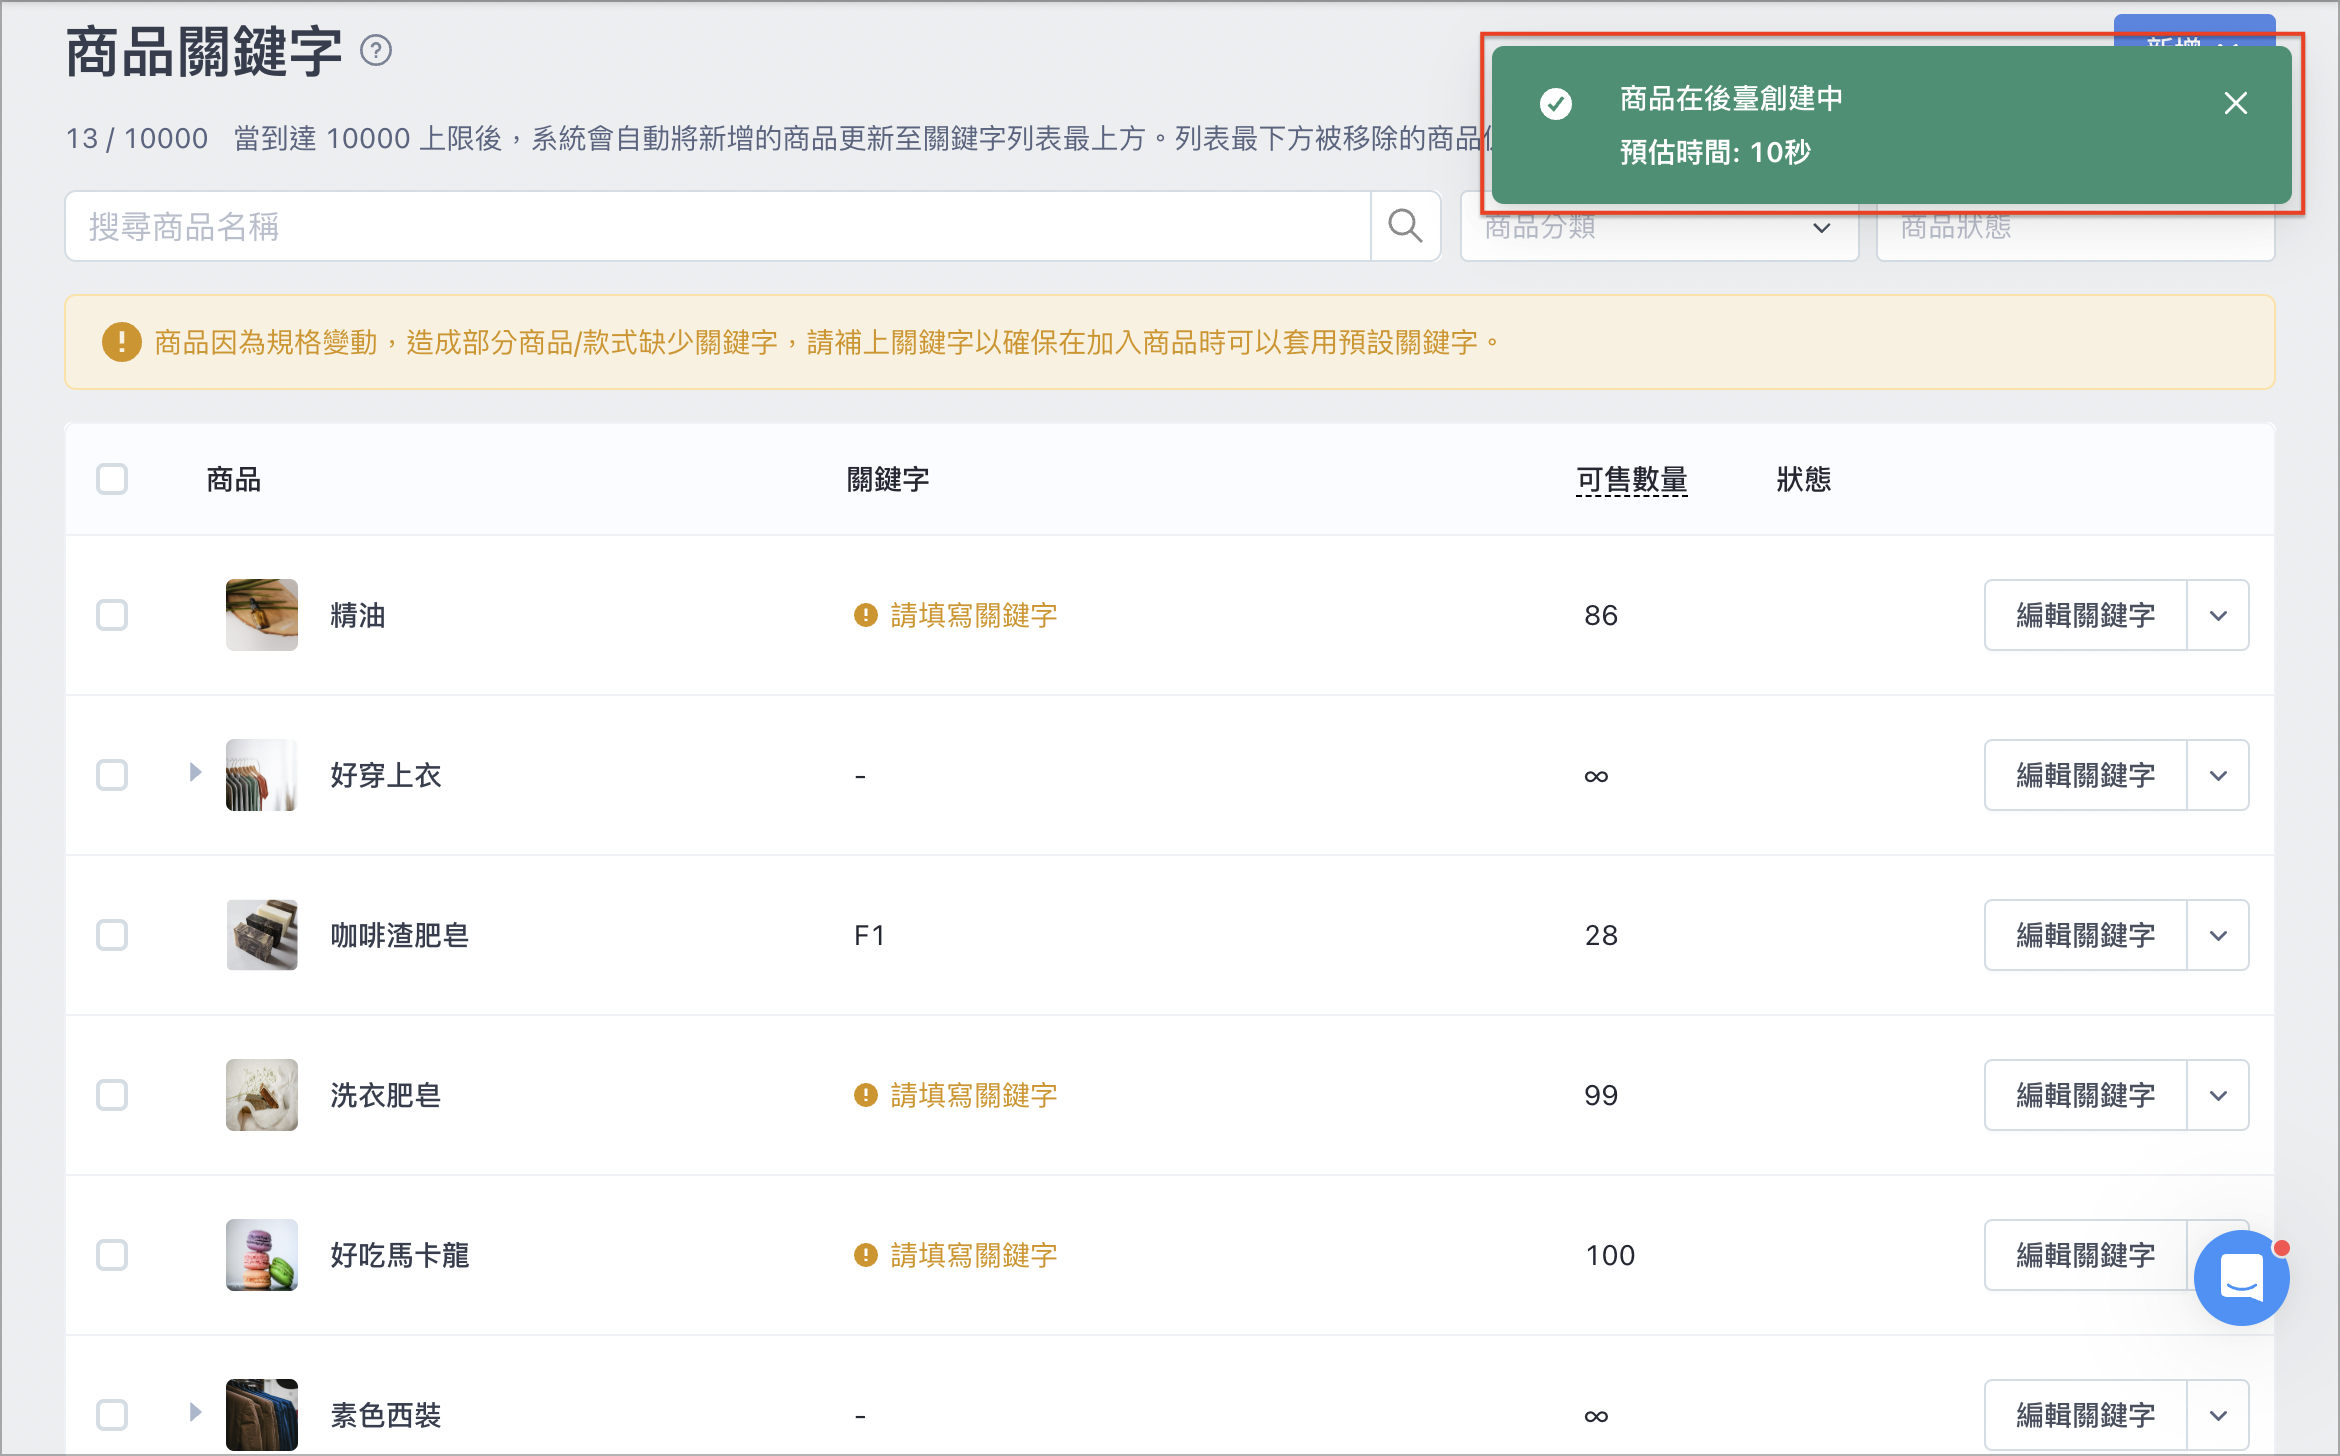Viewport: 2340px width, 1456px height.
Task: Click 編輯關鍵字 for 好穿上衣
Action: pyautogui.click(x=2085, y=775)
